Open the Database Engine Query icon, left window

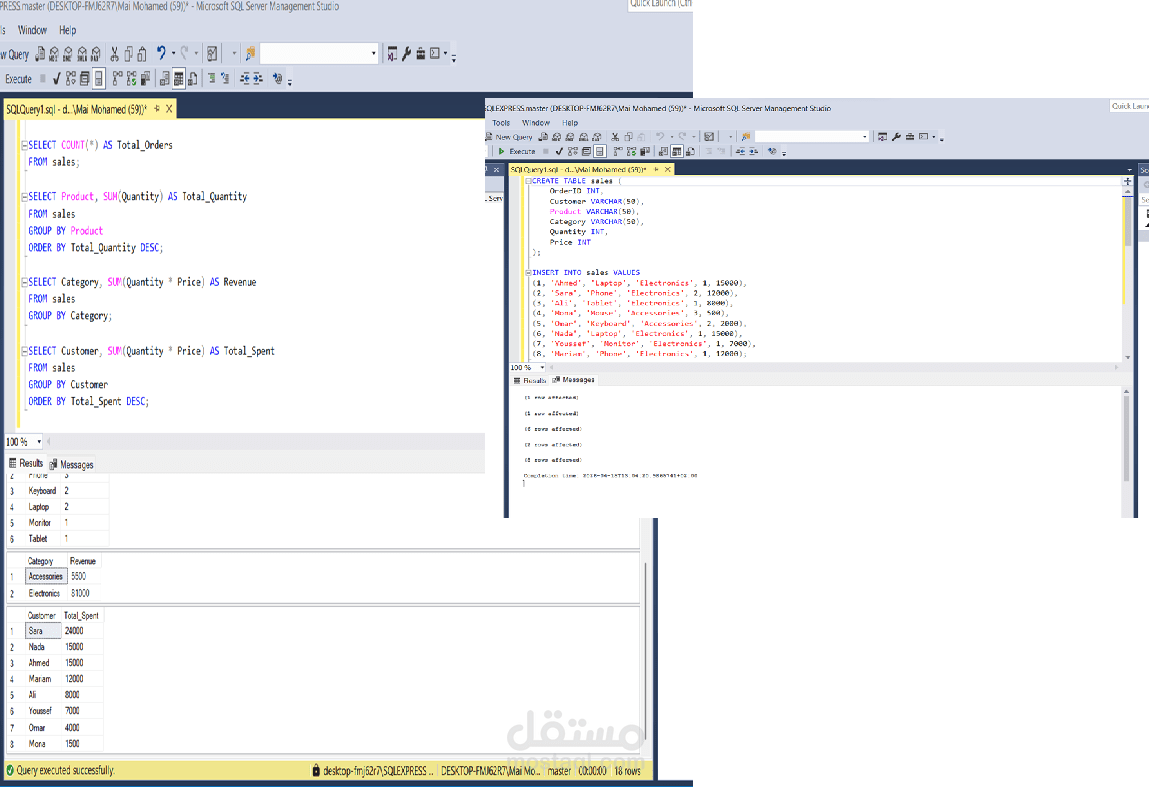(40, 54)
